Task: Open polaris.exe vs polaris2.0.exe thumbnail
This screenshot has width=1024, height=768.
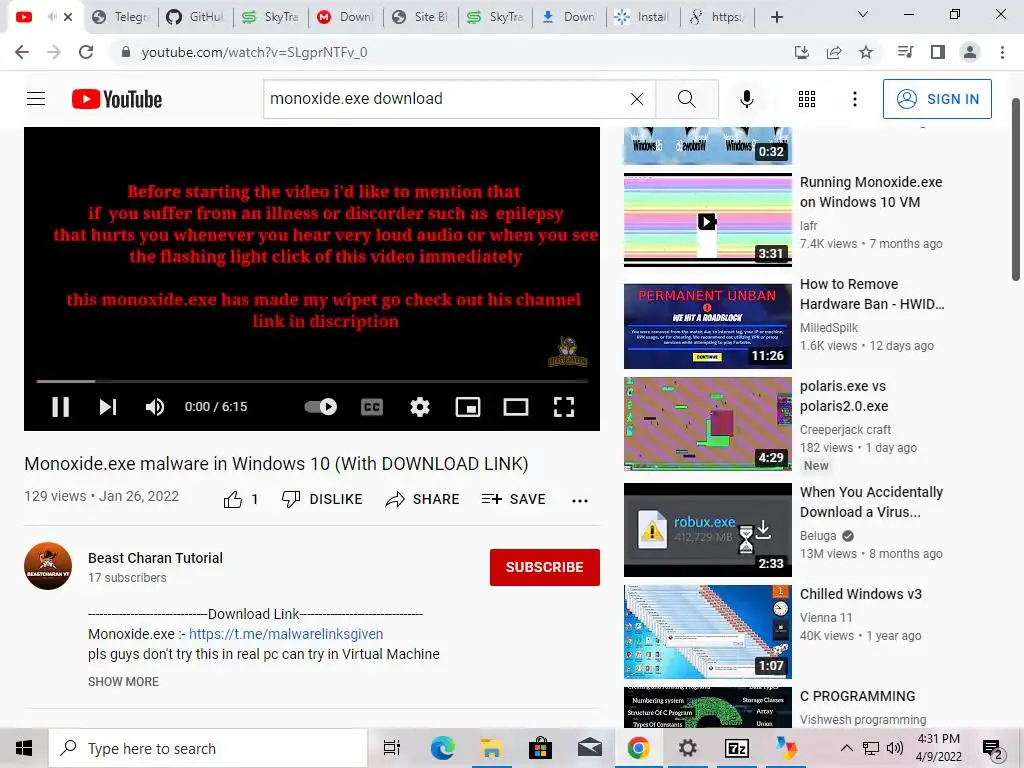Action: click(707, 424)
